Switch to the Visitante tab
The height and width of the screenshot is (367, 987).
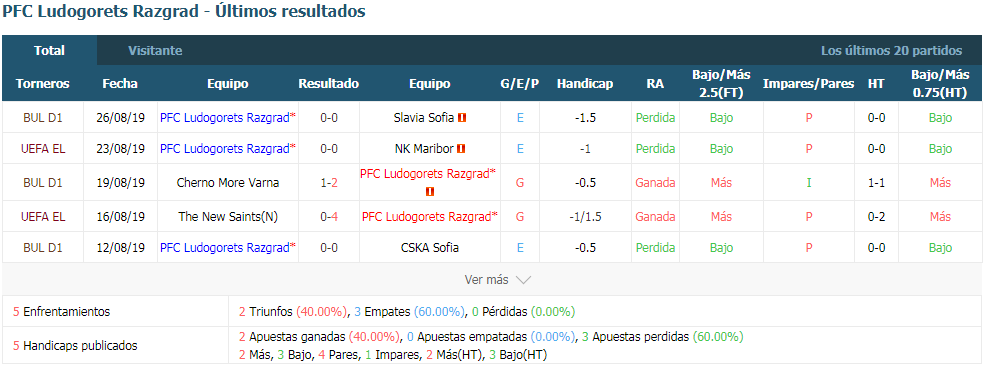[x=155, y=51]
